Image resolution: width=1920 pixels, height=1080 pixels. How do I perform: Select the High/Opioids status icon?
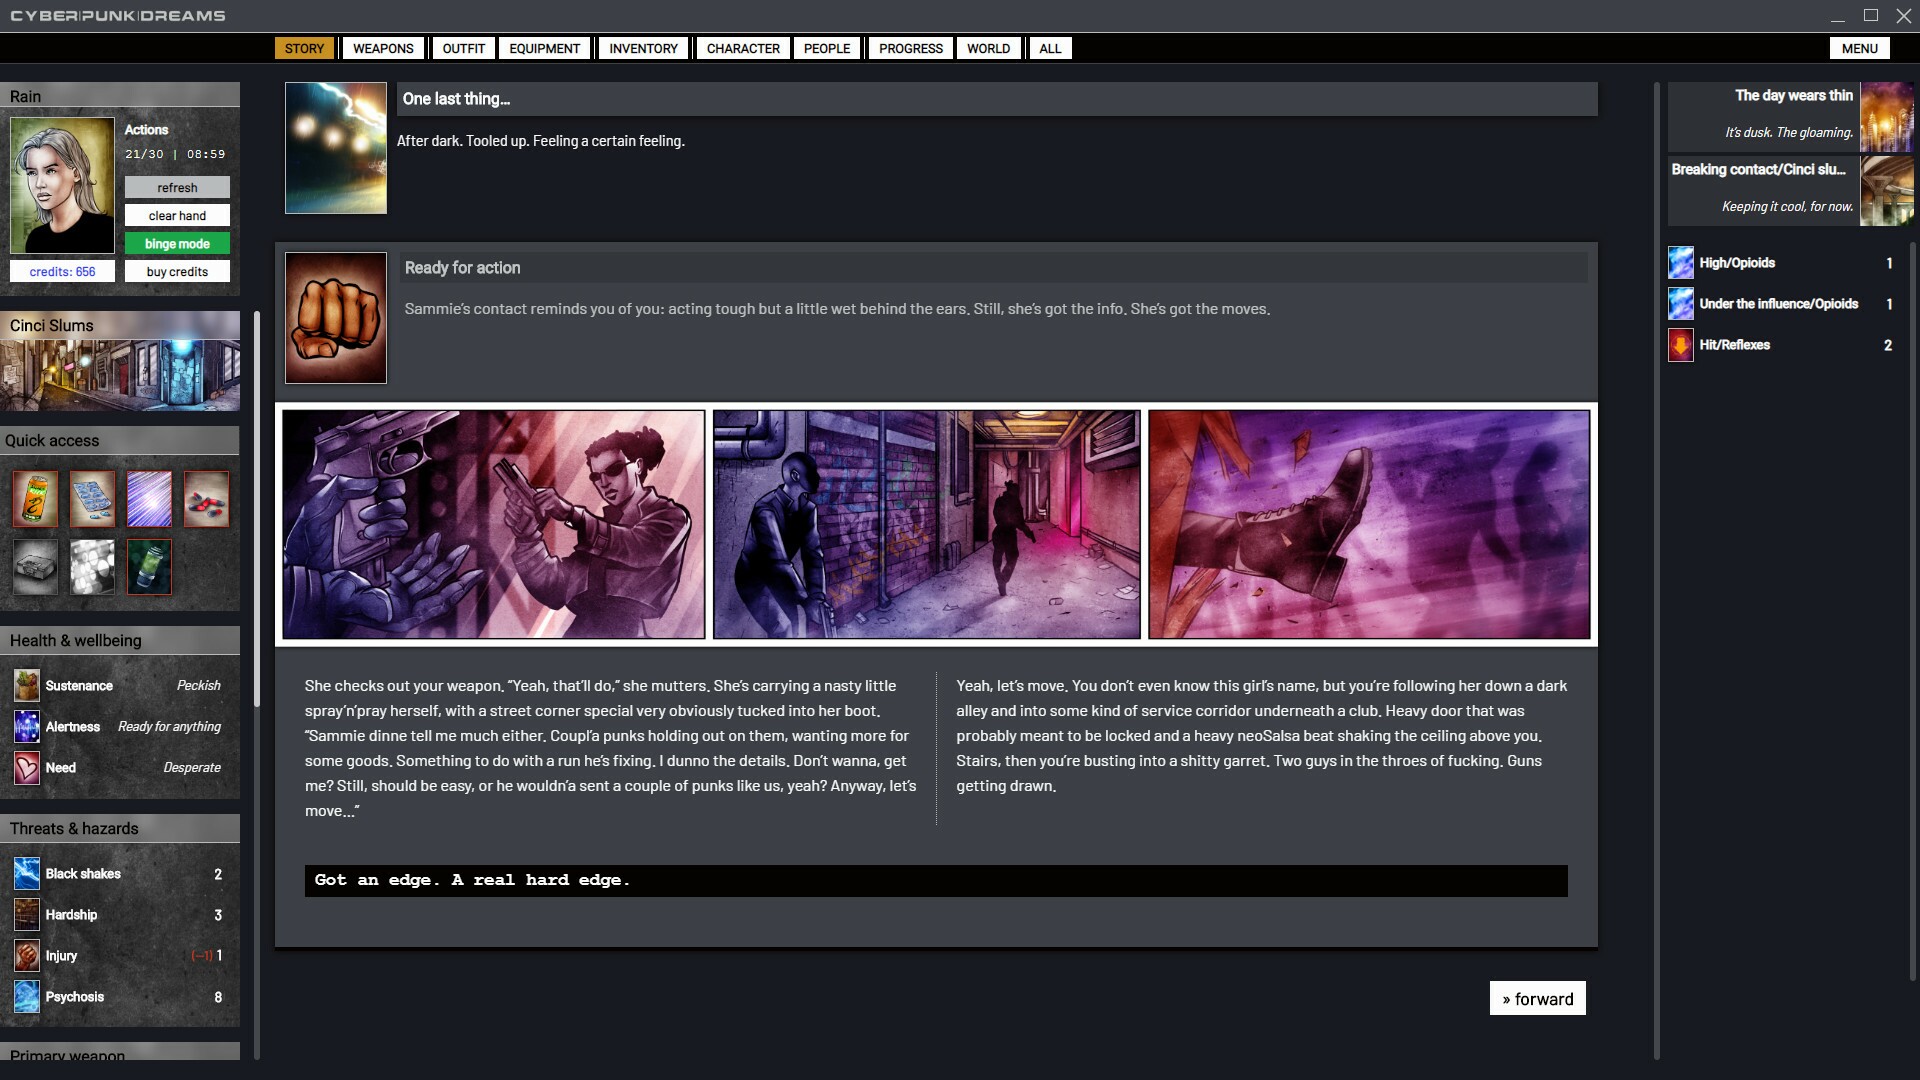tap(1681, 263)
